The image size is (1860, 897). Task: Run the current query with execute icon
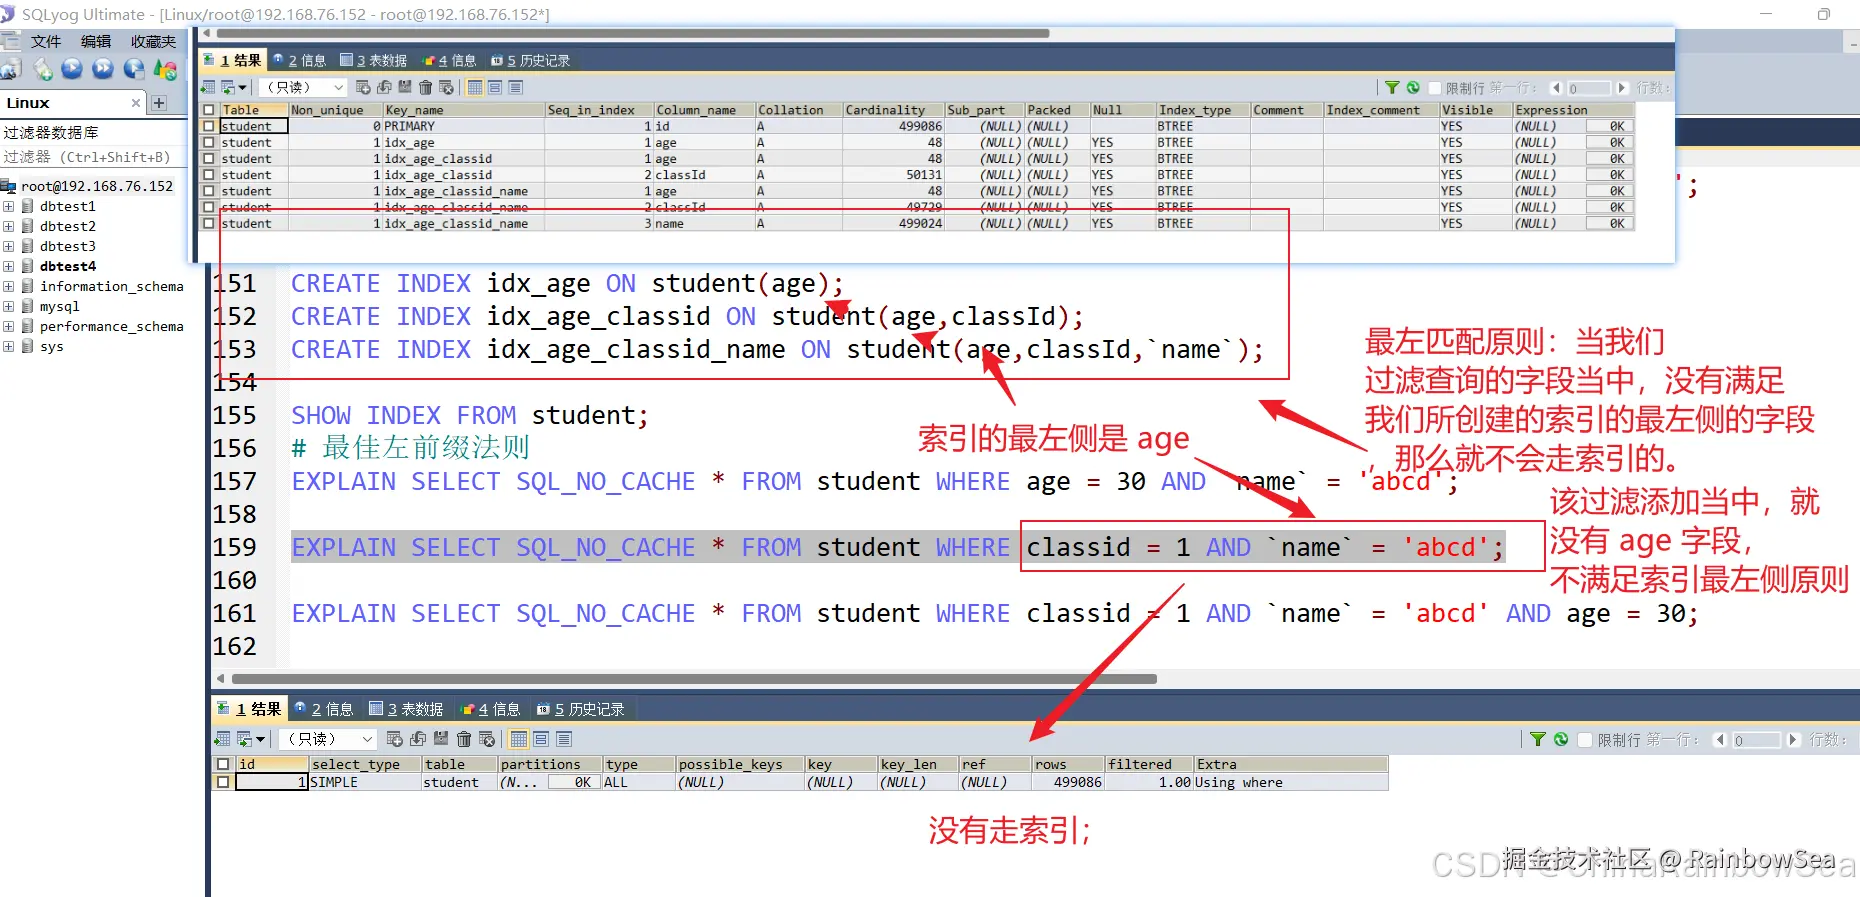tap(72, 69)
